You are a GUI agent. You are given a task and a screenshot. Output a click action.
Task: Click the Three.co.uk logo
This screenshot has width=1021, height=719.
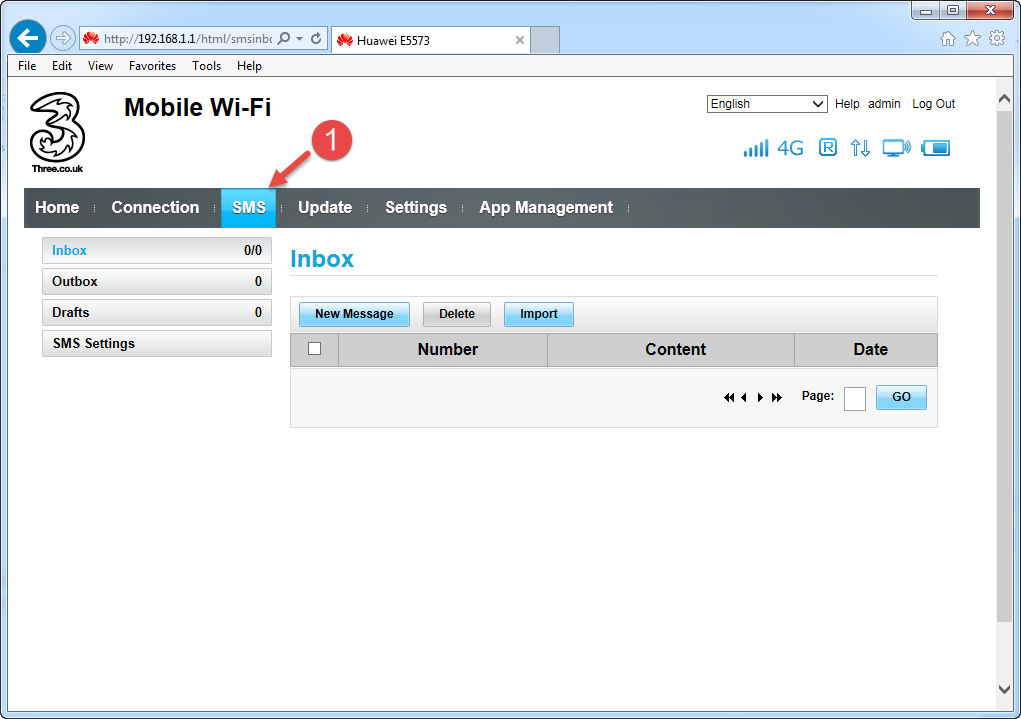pyautogui.click(x=57, y=132)
